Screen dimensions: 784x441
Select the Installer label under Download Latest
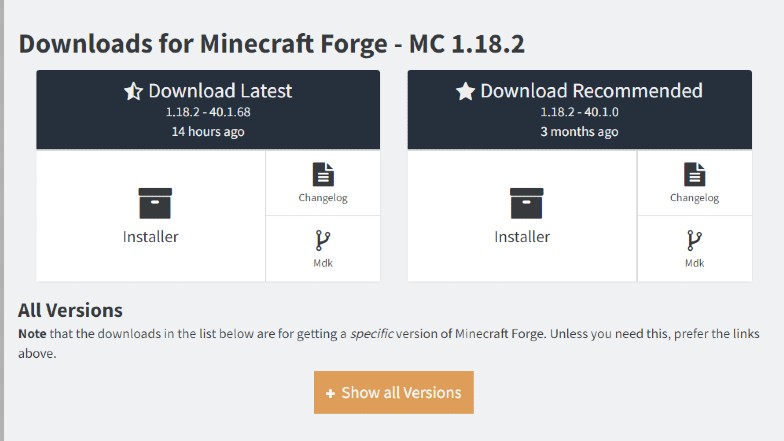150,236
